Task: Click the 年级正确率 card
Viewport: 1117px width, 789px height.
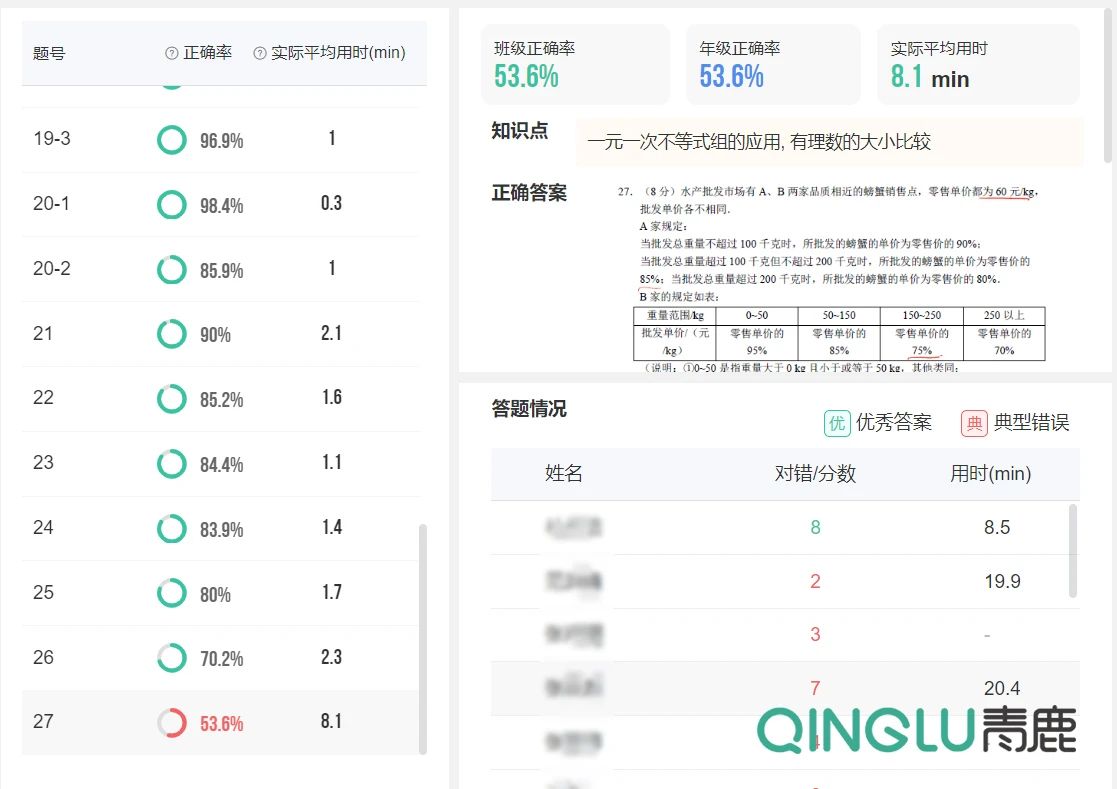Action: (x=772, y=65)
